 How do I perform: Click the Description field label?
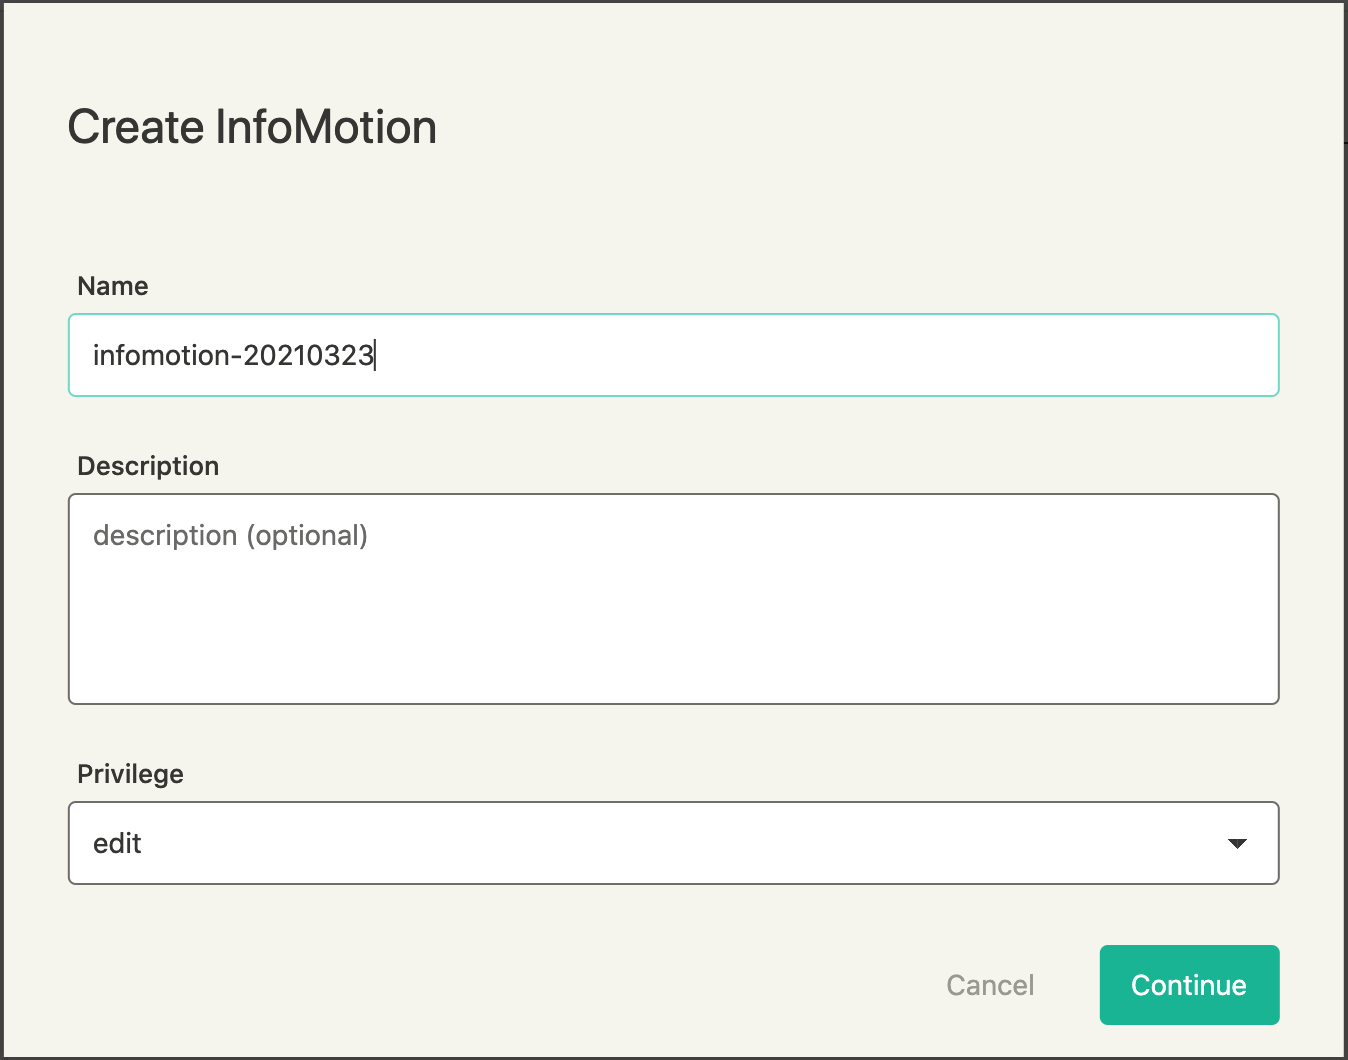pyautogui.click(x=148, y=466)
